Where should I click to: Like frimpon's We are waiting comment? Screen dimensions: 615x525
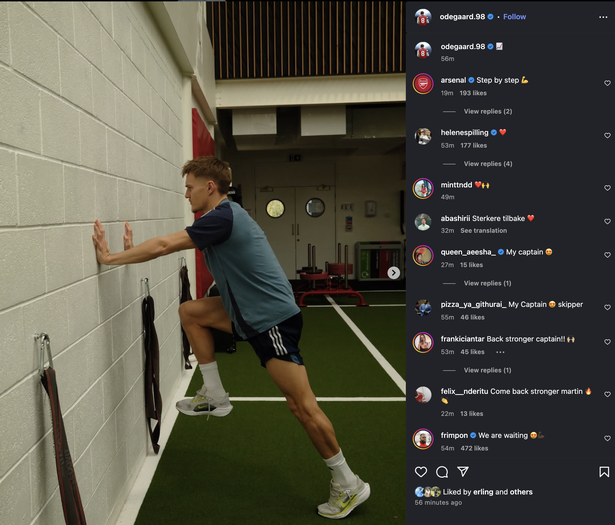pyautogui.click(x=607, y=438)
